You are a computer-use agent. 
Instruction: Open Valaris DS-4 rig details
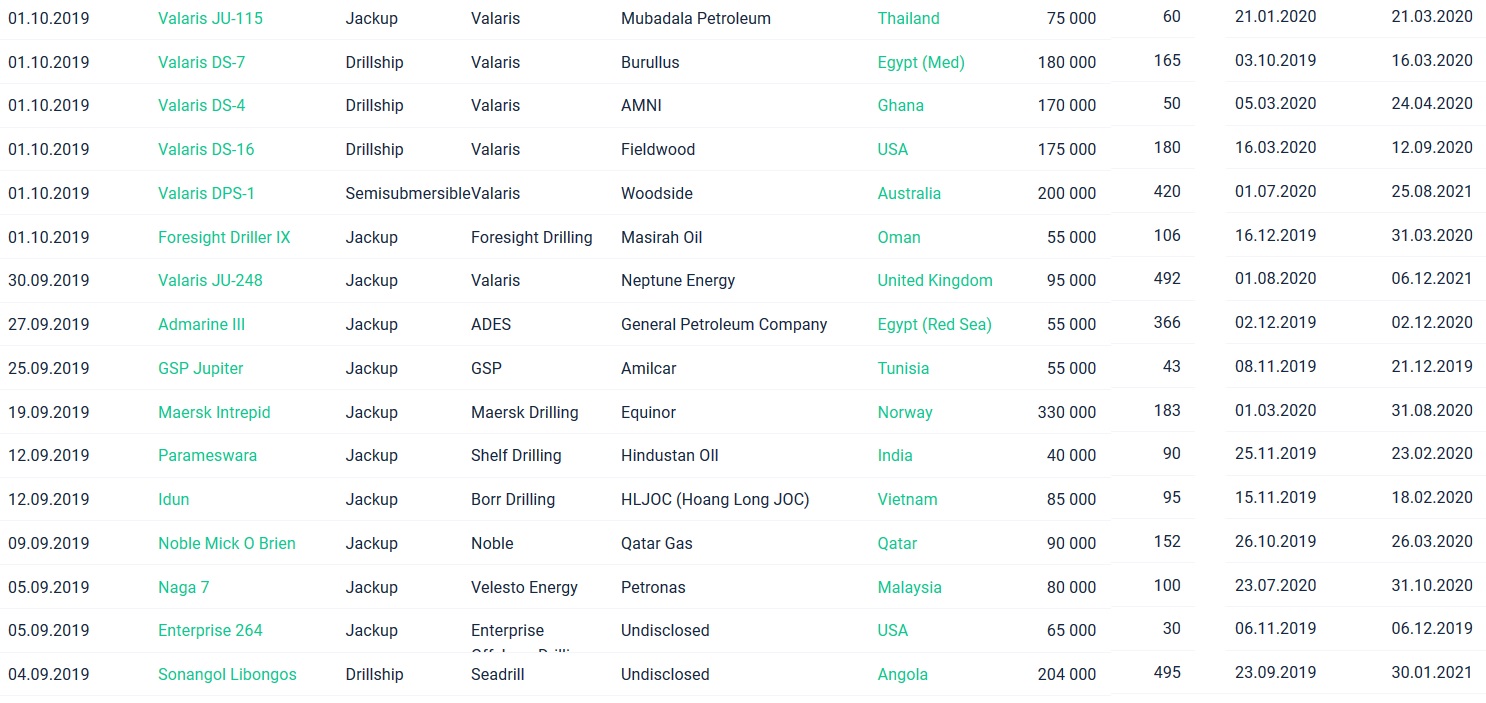[x=201, y=105]
